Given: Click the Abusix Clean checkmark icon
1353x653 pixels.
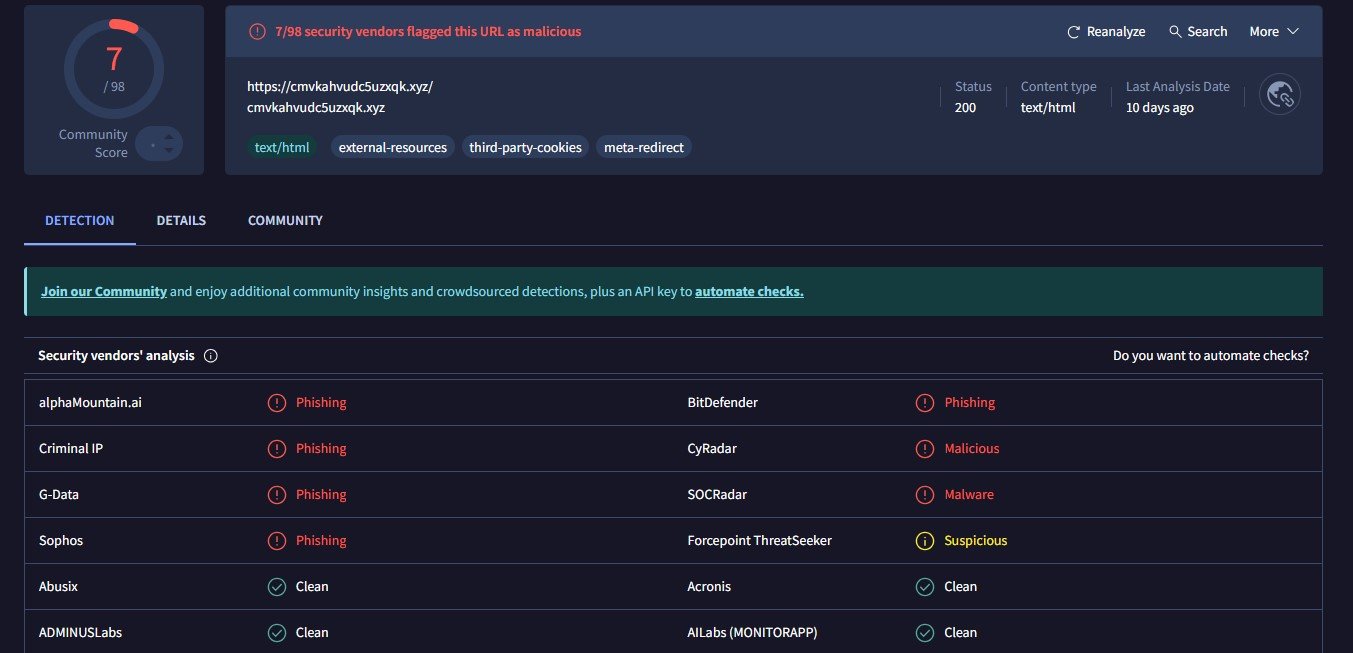Looking at the screenshot, I should 277,587.
